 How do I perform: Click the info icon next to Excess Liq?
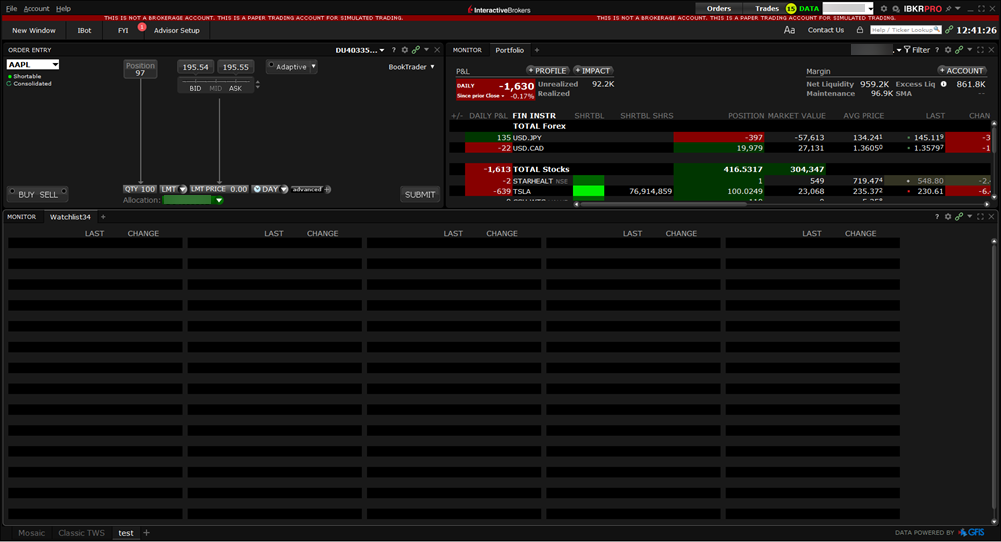(x=944, y=84)
